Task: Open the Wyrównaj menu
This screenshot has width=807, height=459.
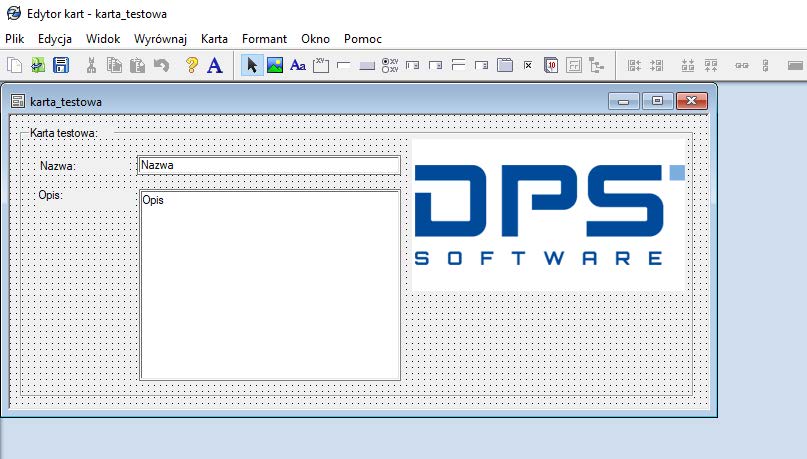Action: [x=160, y=39]
